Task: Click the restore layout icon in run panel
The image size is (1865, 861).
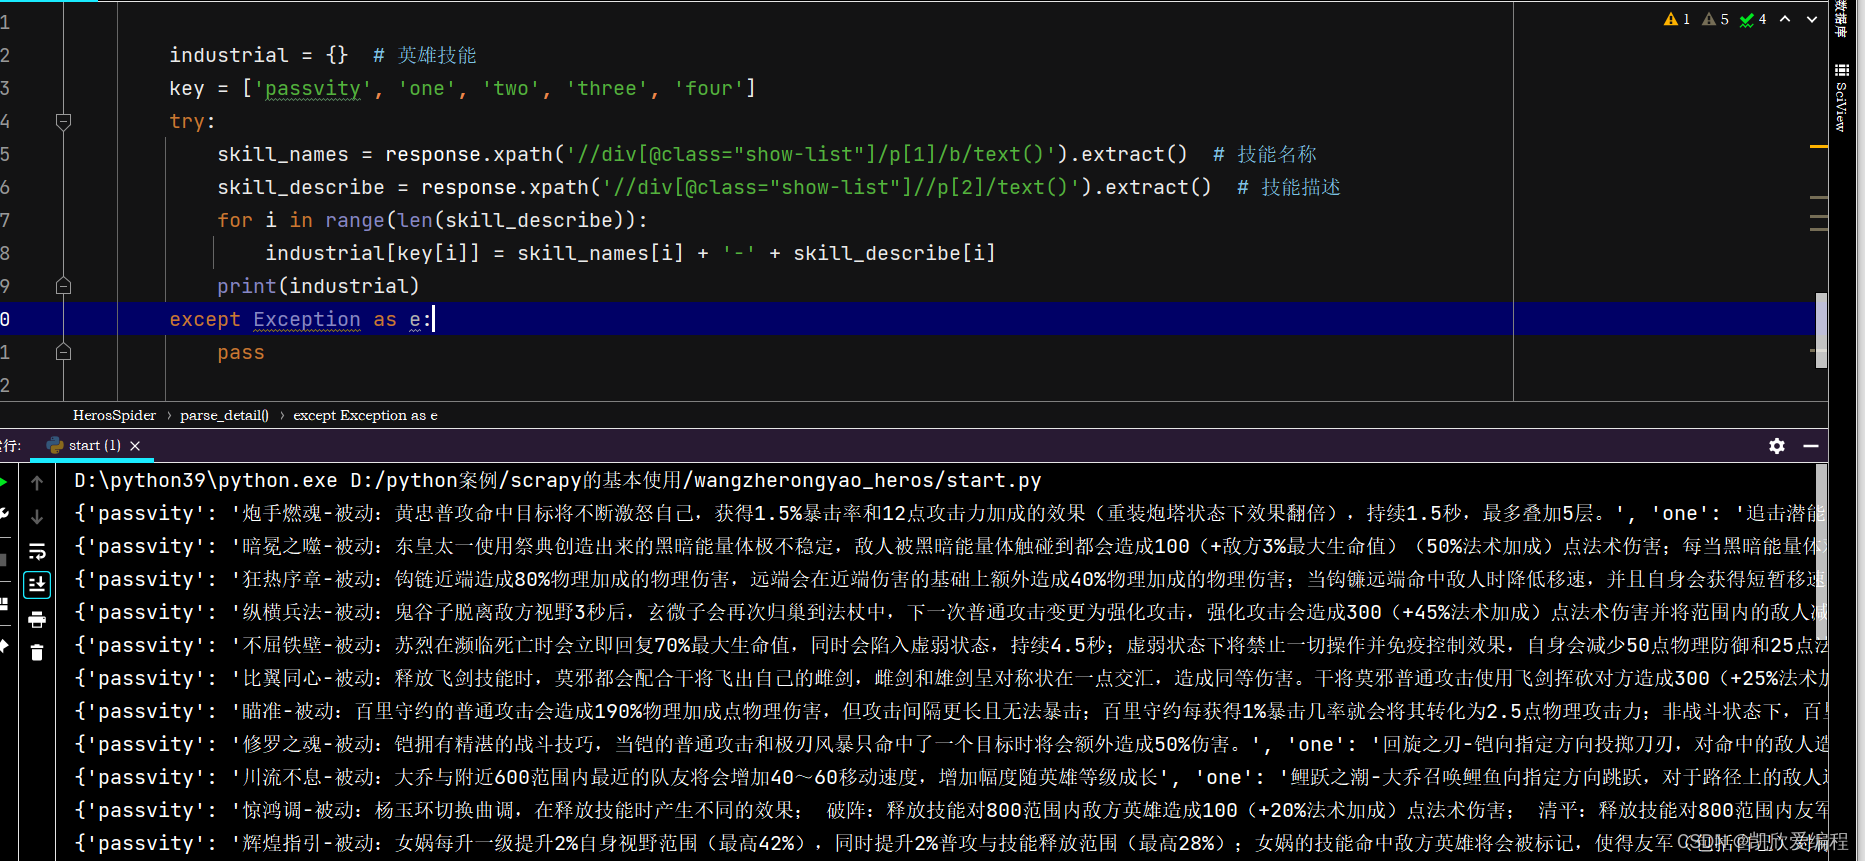Action: (x=3, y=603)
